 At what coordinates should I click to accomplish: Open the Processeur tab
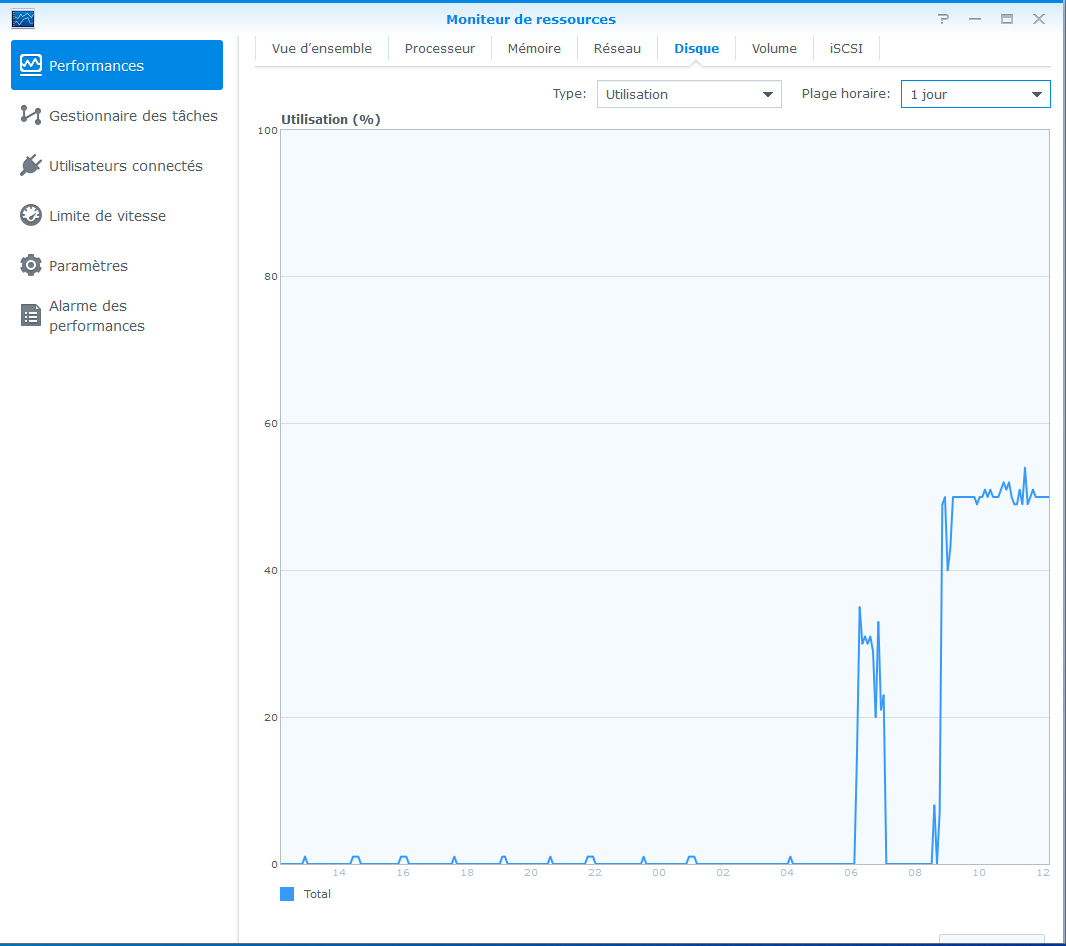(x=440, y=48)
